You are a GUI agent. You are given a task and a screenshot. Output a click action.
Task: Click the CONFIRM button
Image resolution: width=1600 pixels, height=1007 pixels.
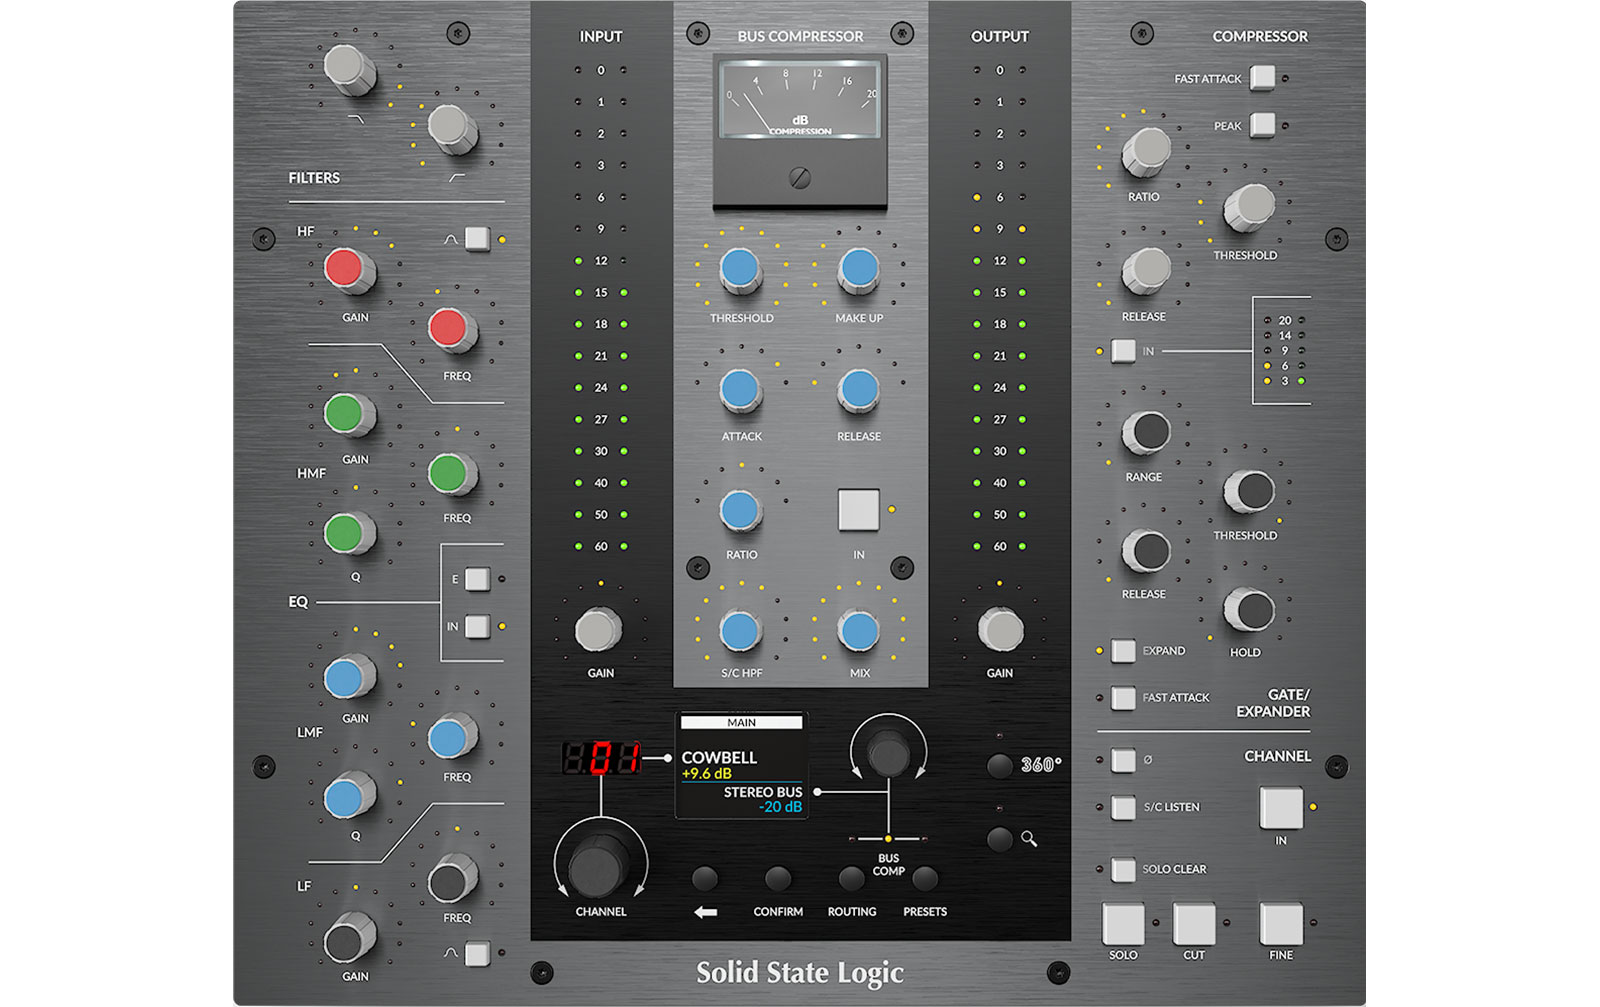coord(778,879)
